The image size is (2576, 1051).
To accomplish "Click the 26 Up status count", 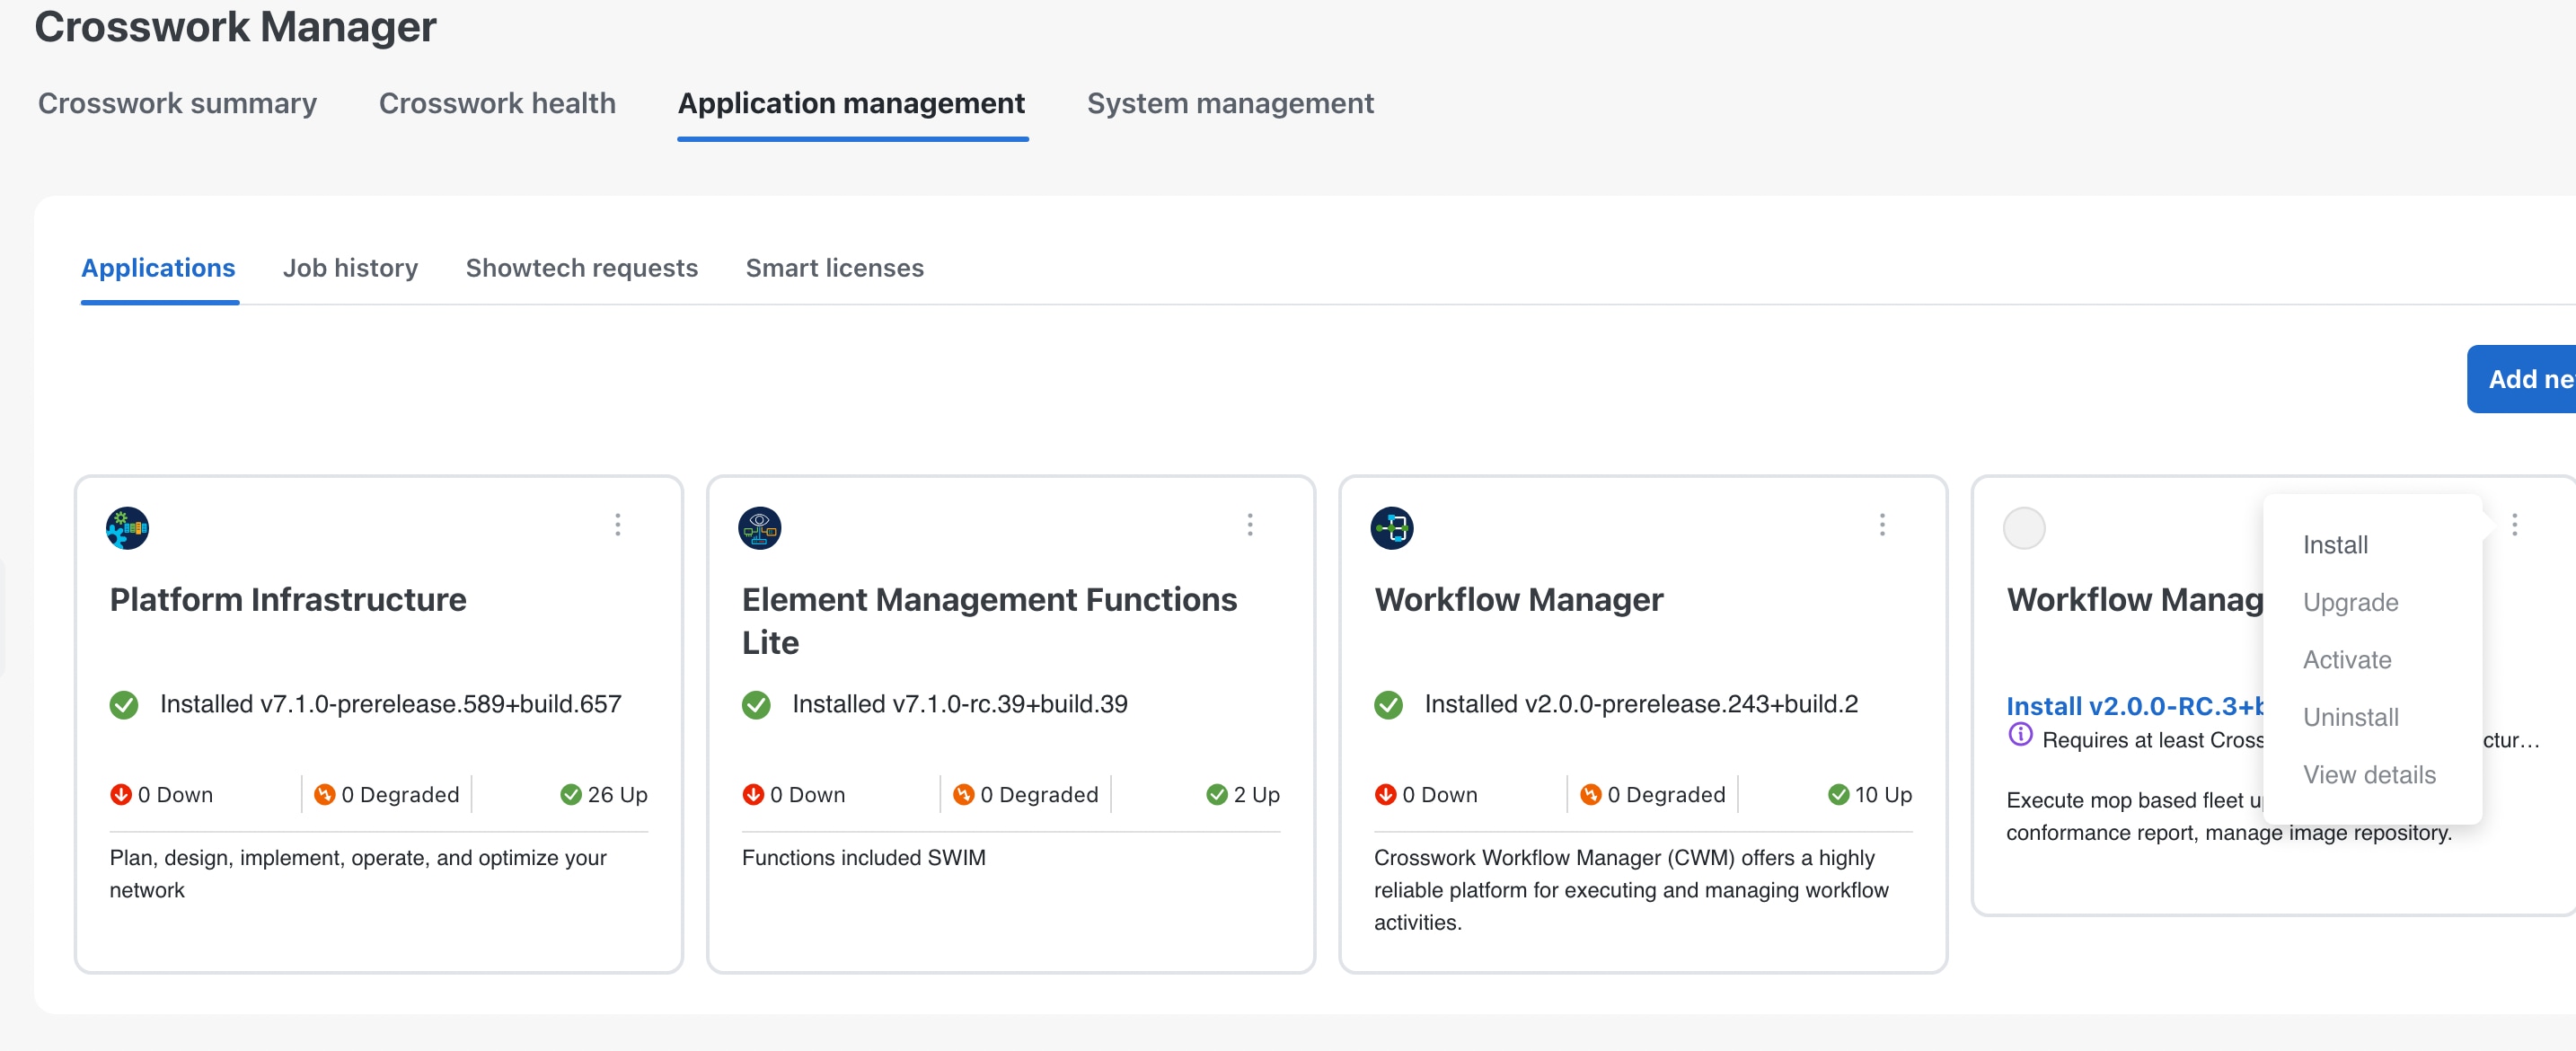I will 617,794.
